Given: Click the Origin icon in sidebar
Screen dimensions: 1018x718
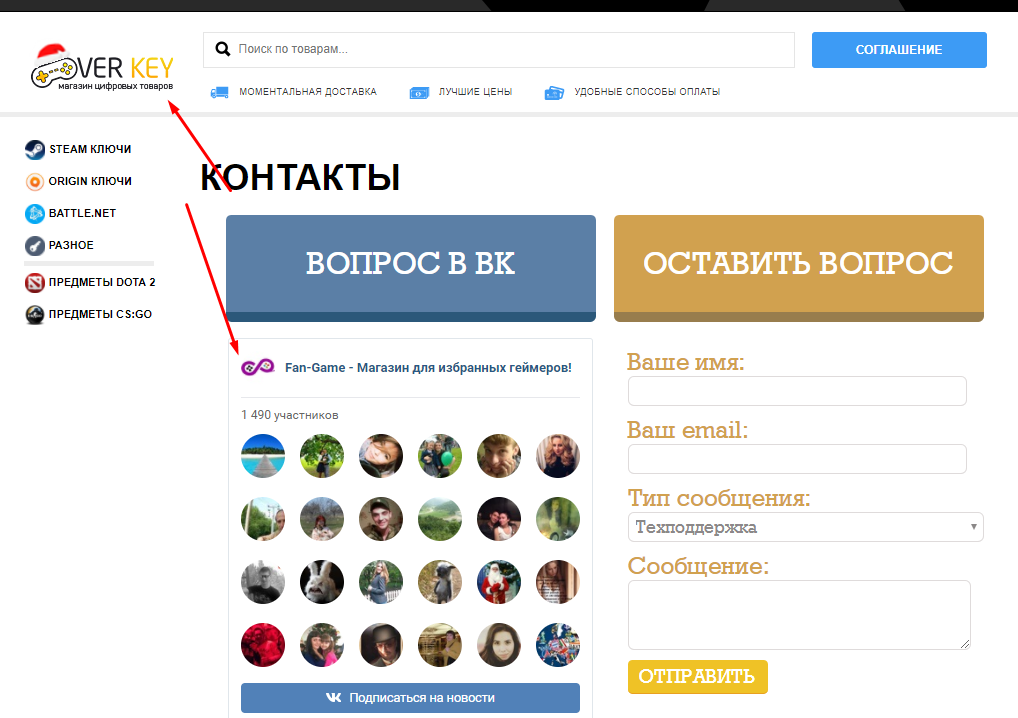Looking at the screenshot, I should [x=35, y=182].
